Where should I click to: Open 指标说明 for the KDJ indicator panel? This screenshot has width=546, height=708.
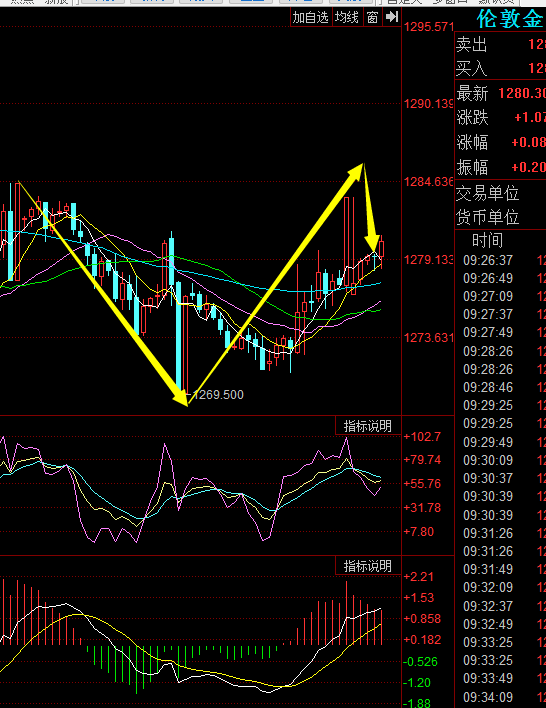368,426
